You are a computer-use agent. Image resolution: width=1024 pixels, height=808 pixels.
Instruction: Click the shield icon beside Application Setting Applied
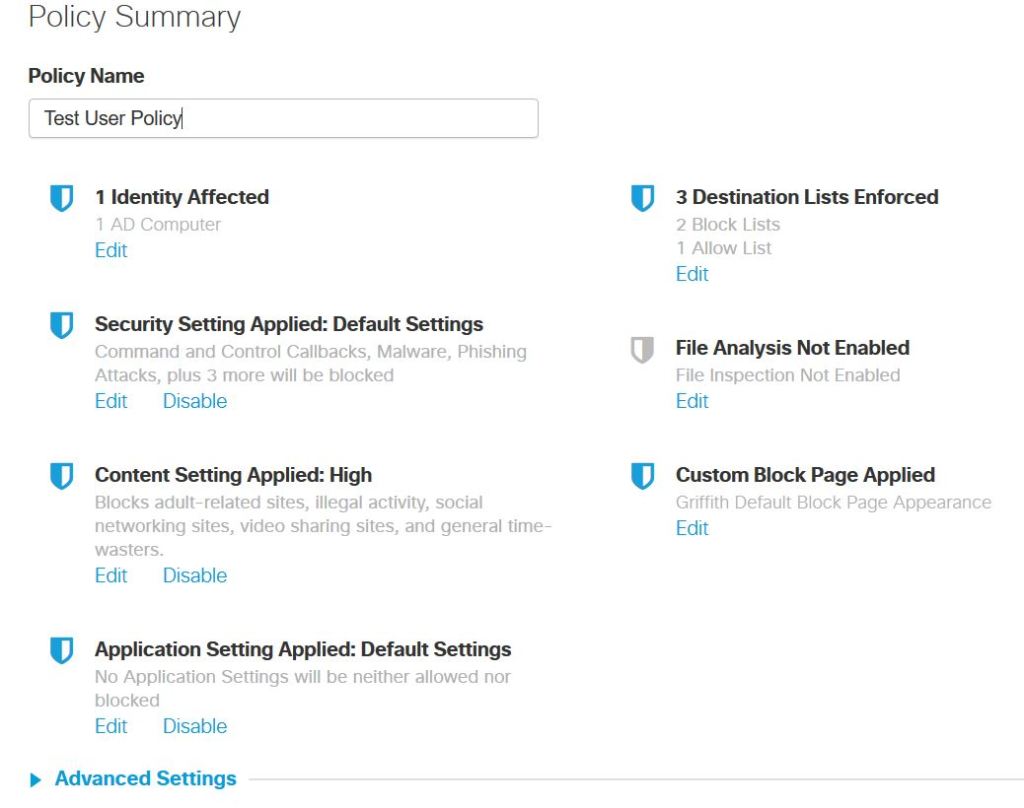tap(62, 651)
